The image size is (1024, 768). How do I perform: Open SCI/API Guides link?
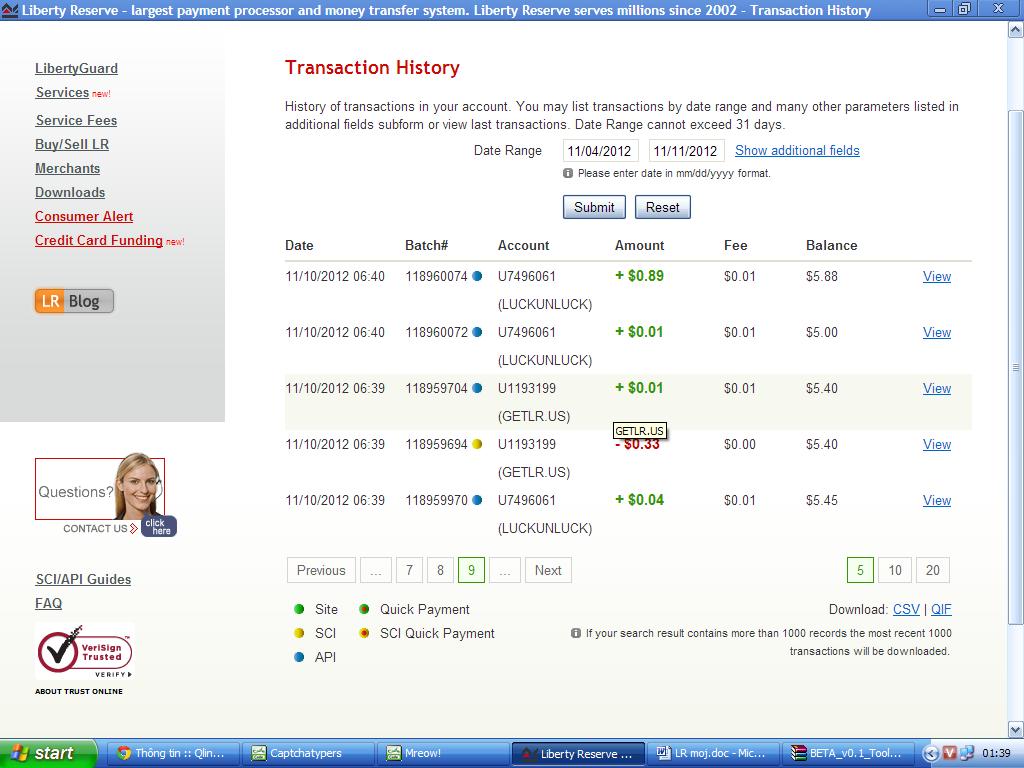83,579
